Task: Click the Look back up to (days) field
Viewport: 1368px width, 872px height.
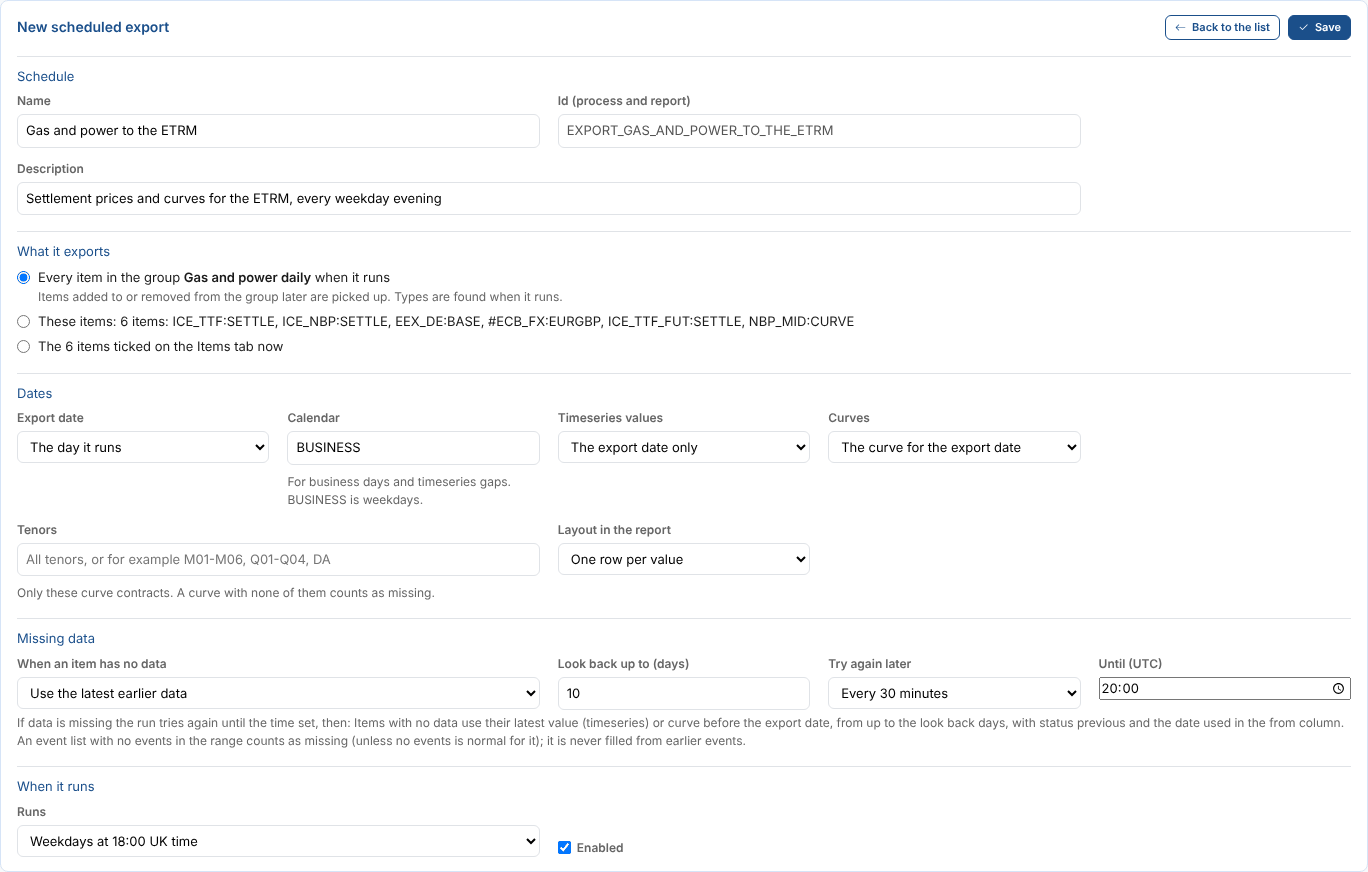Action: 684,693
